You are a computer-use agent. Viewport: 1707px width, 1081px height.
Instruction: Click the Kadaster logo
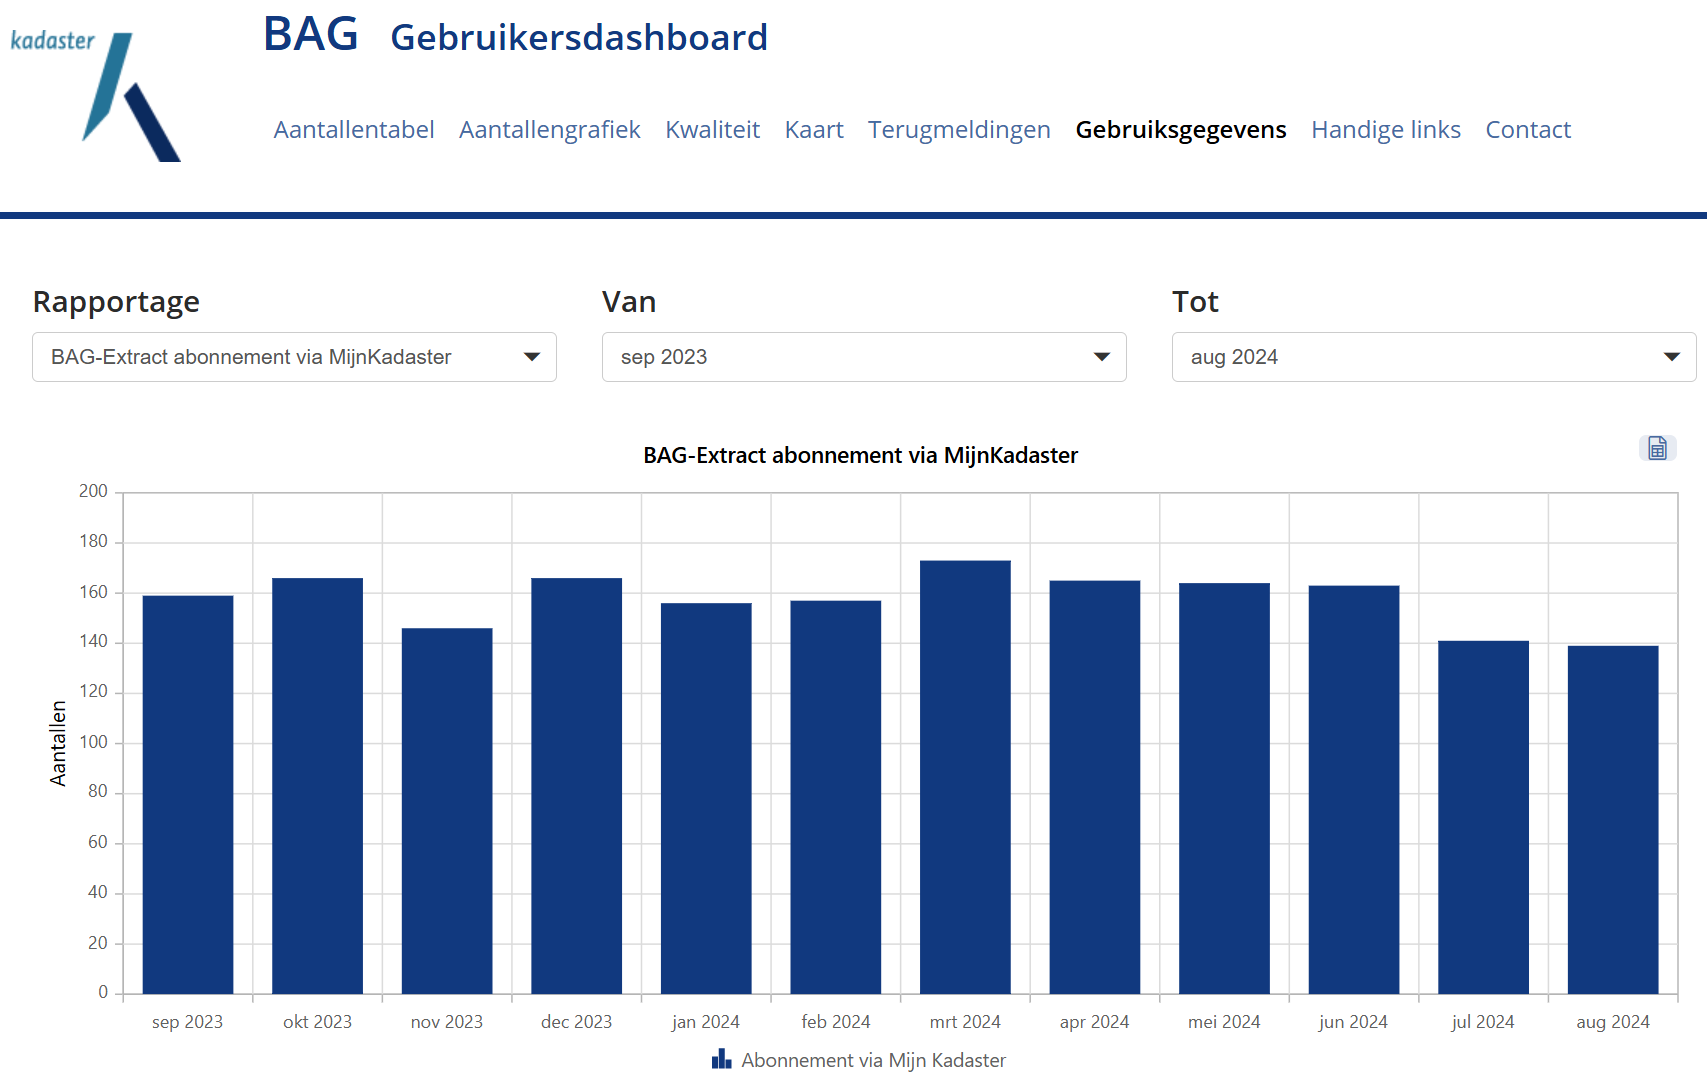click(x=95, y=85)
